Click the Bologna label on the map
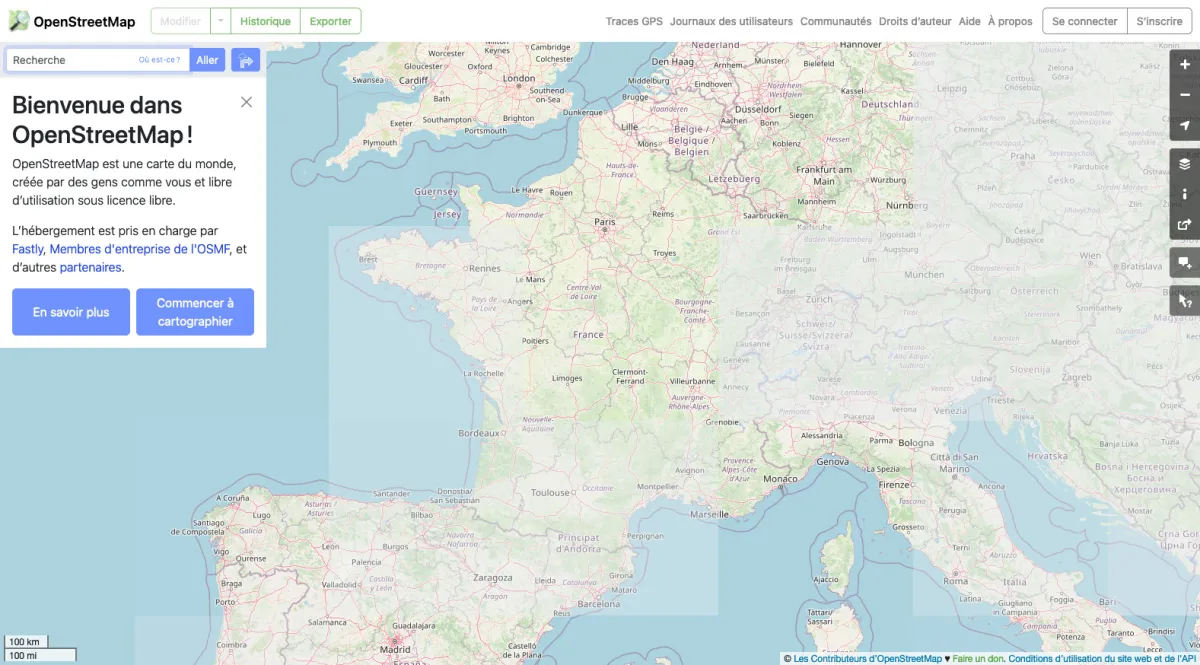This screenshot has height=665, width=1200. click(x=916, y=443)
